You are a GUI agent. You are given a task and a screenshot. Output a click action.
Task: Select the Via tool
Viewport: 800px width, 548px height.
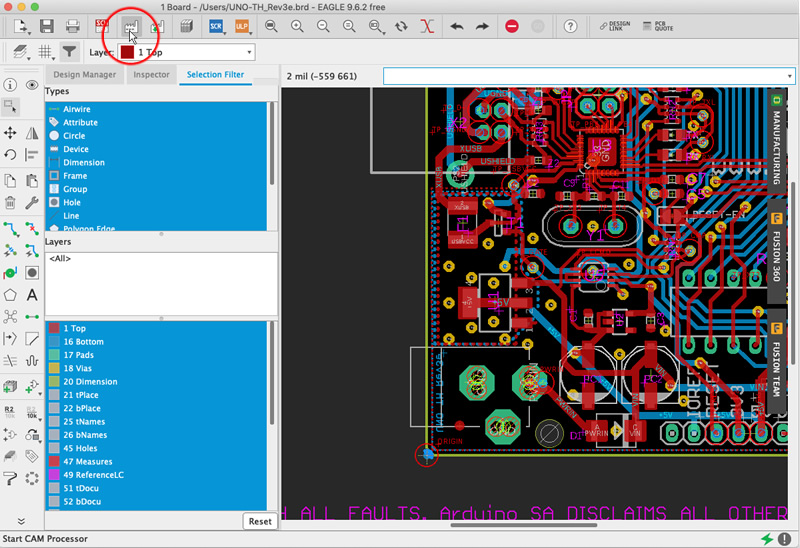(x=10, y=273)
